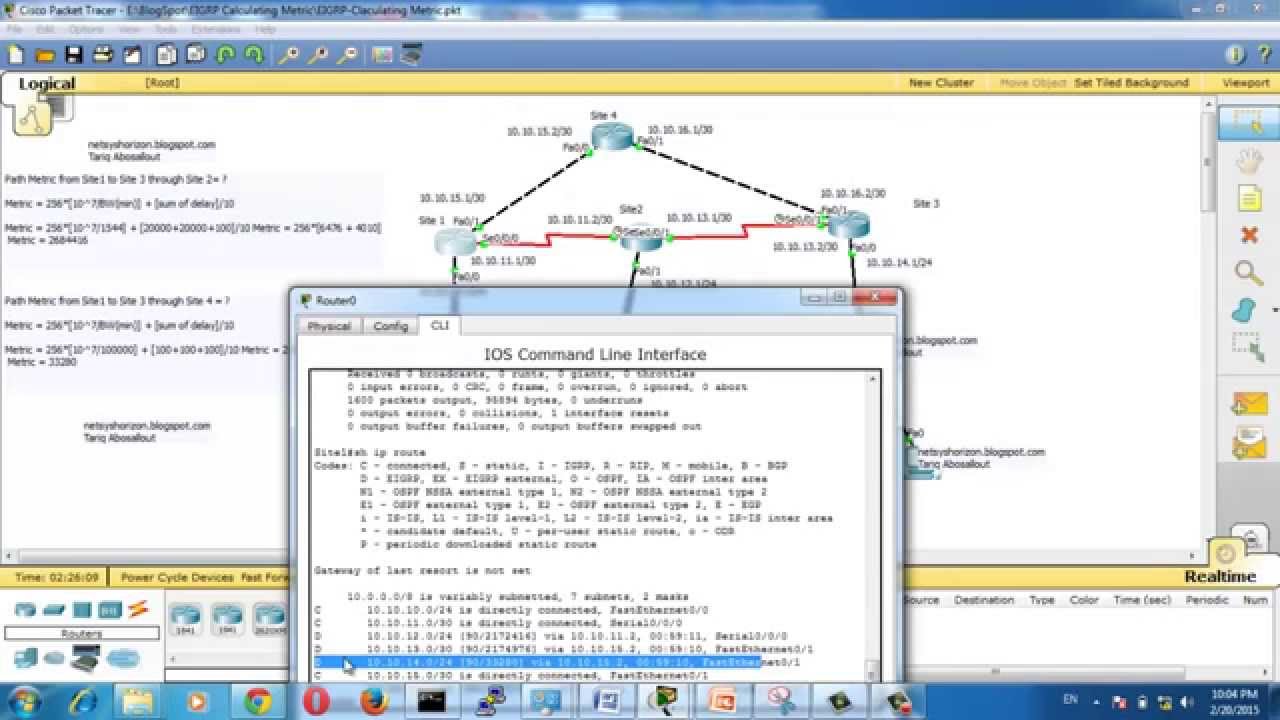This screenshot has width=1280, height=720.
Task: Open the File menu
Action: pyautogui.click(x=14, y=30)
